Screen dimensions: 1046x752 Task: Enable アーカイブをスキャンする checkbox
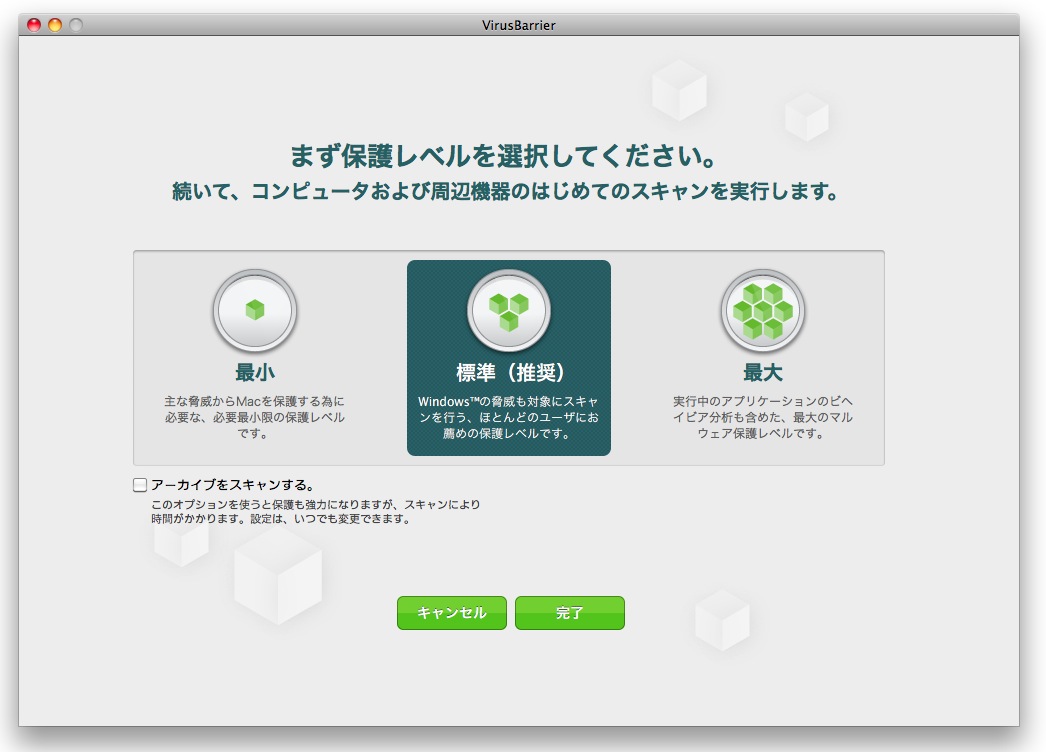tap(140, 485)
